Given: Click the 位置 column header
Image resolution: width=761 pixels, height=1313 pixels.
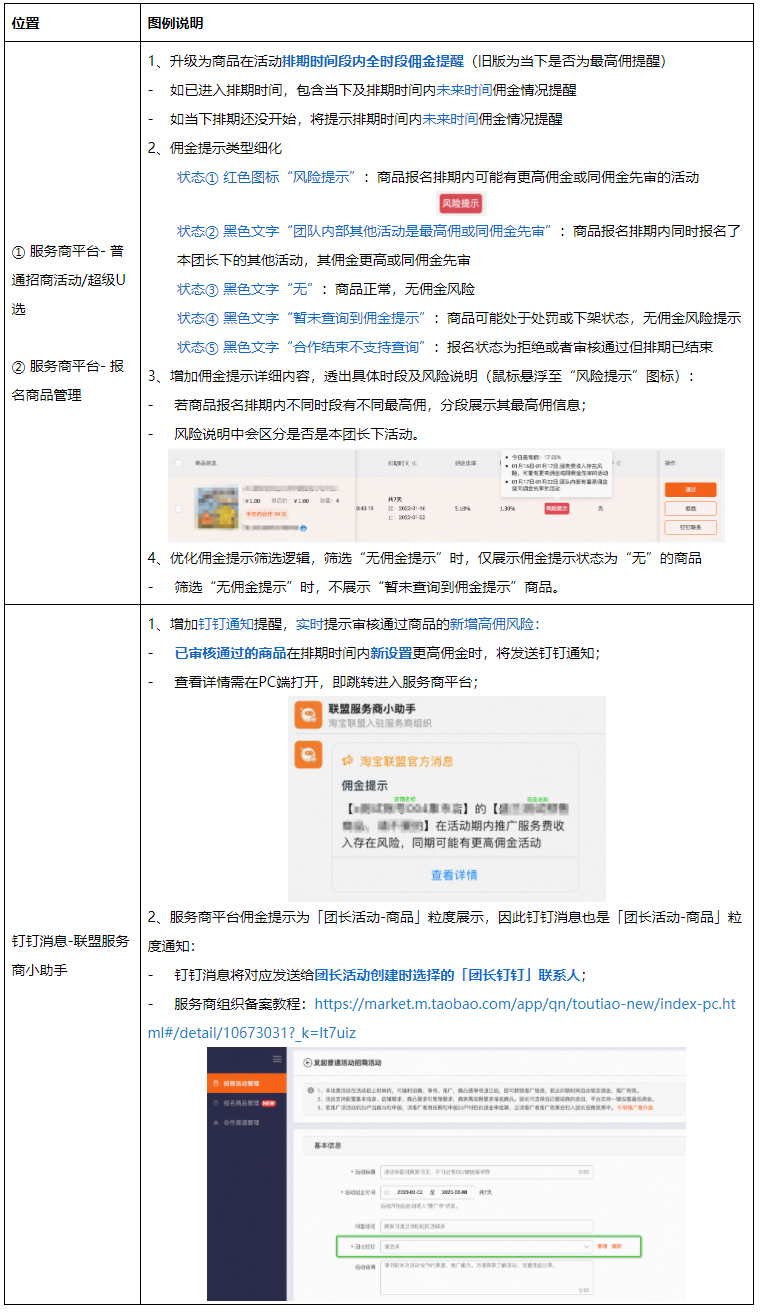Looking at the screenshot, I should coord(26,23).
